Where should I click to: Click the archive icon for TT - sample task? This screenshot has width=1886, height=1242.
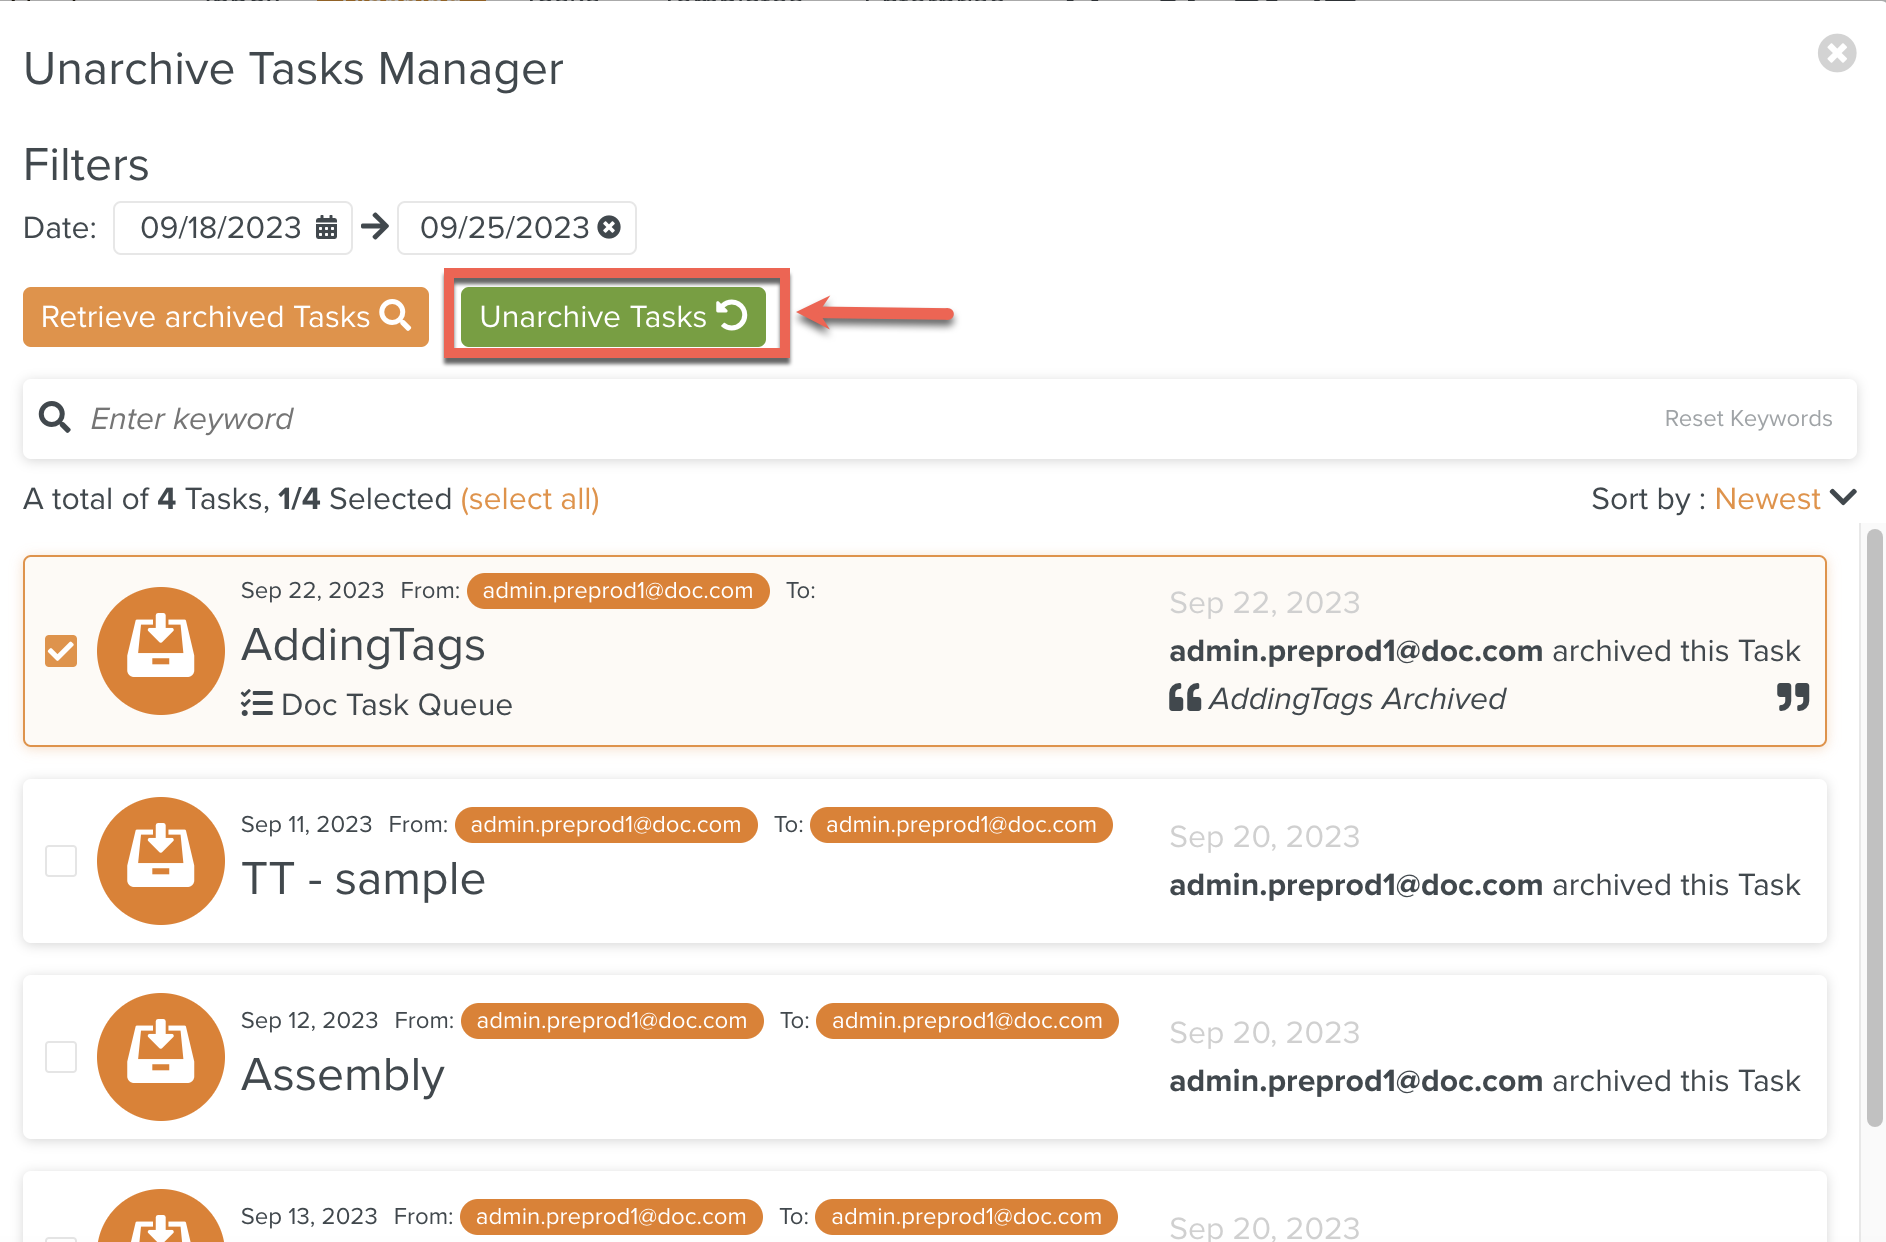tap(161, 861)
